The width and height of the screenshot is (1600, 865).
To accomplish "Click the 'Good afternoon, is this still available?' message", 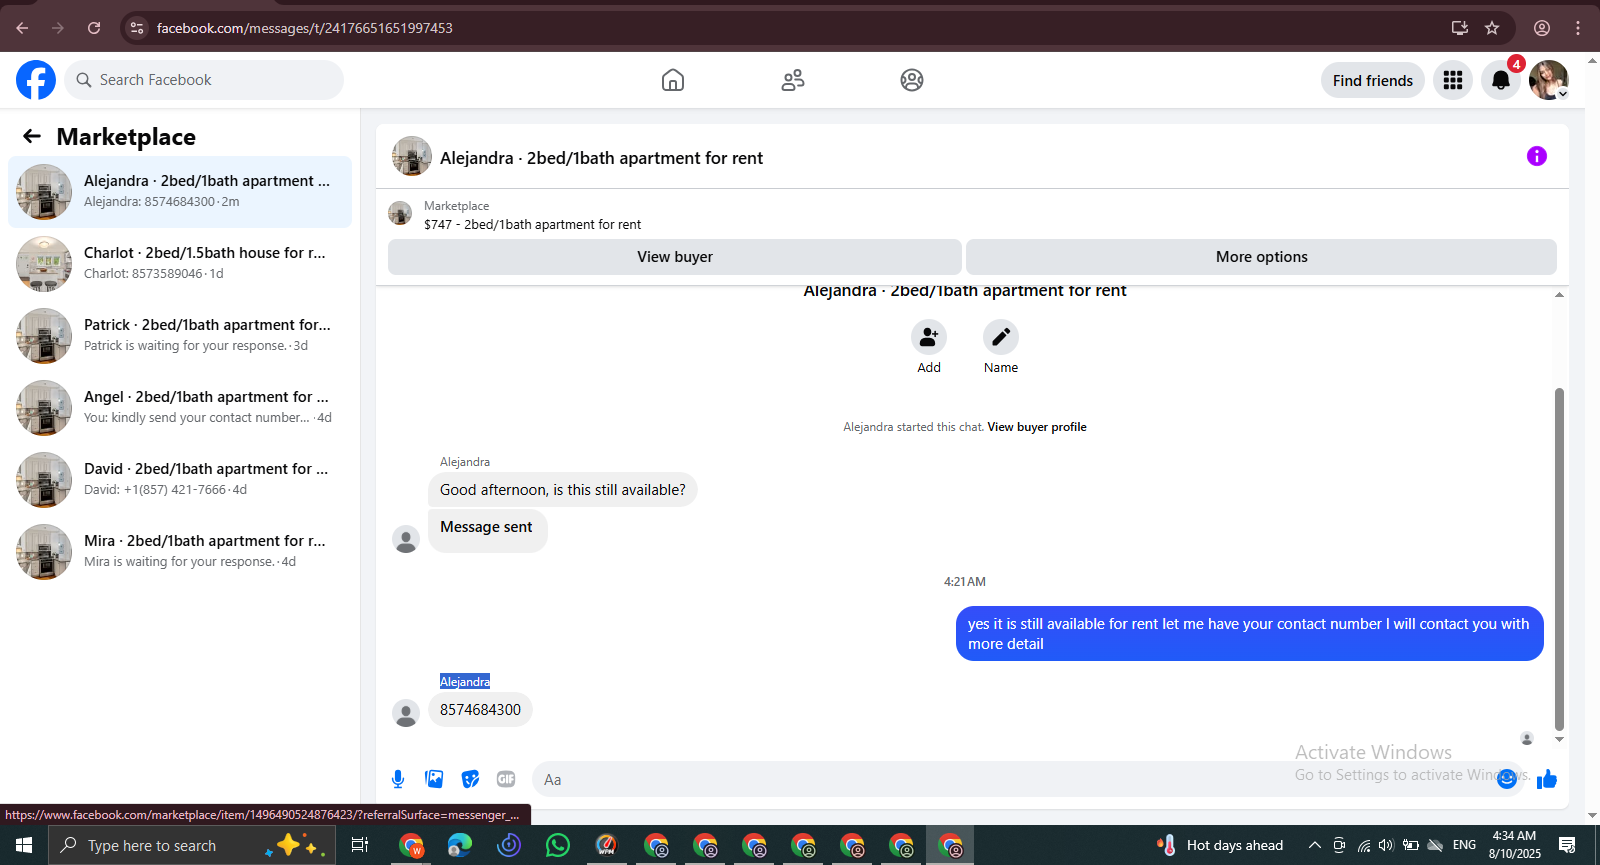I will [x=563, y=490].
